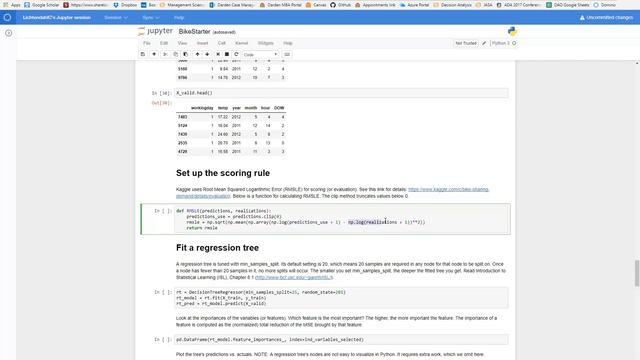Click row index 4720 in the X_valid table
This screenshot has width=640, height=360.
[x=182, y=151]
